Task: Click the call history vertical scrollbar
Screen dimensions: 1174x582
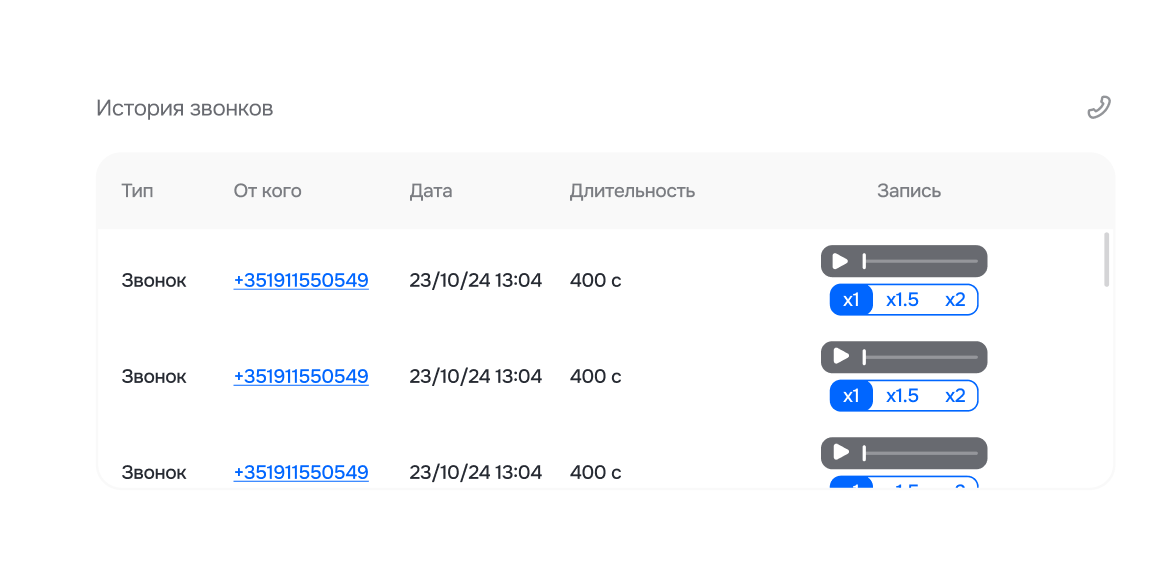Action: pos(1106,260)
